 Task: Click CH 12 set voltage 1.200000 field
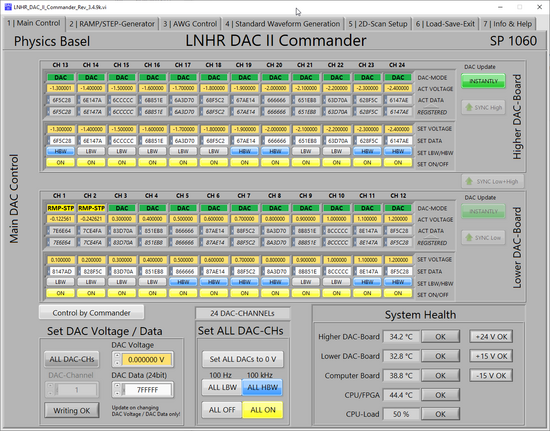click(x=398, y=260)
